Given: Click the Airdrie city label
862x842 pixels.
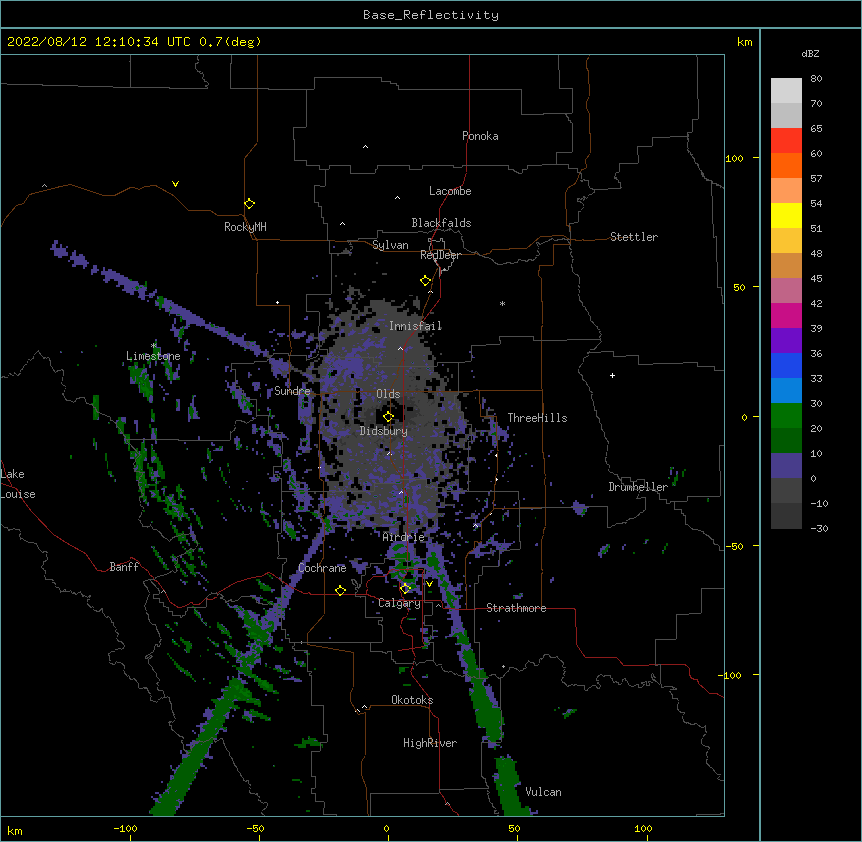Looking at the screenshot, I should point(404,537).
